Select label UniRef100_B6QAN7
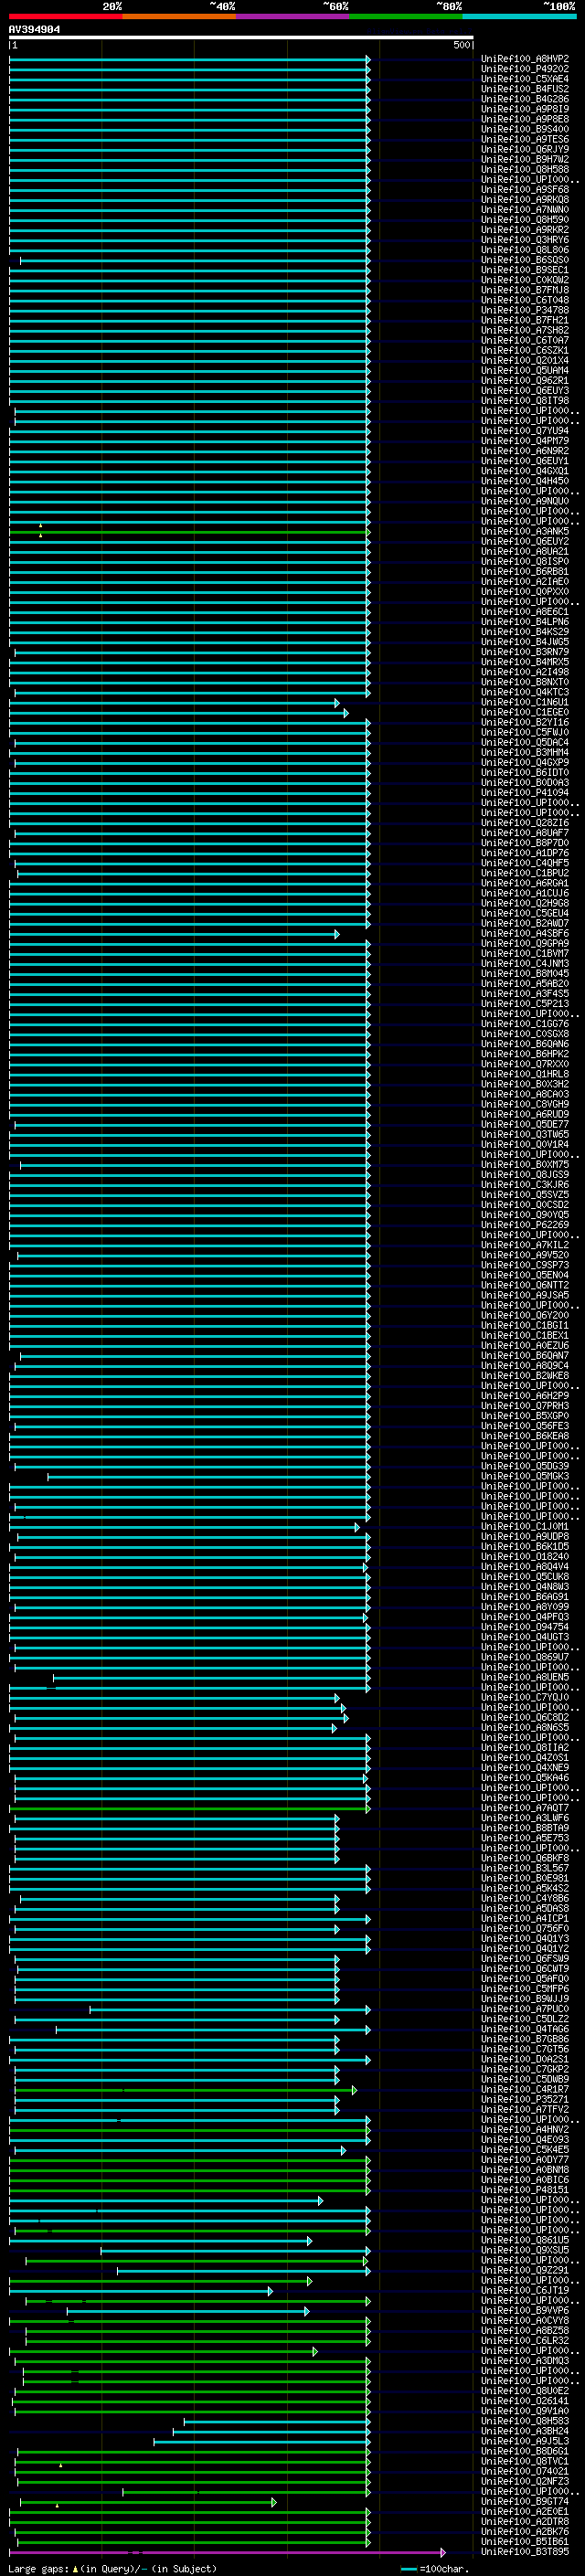585x2576 pixels. point(525,1355)
